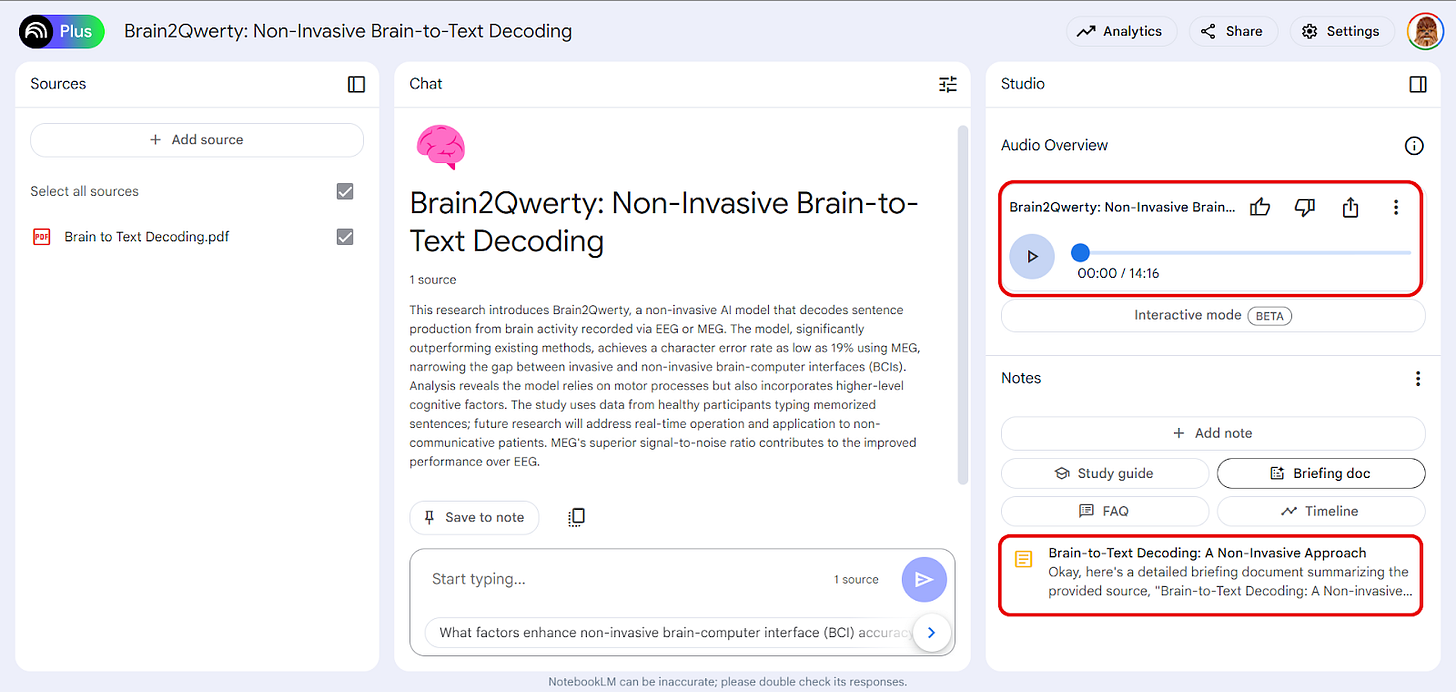This screenshot has height=692, width=1456.
Task: Show next suggested question arrow
Action: point(932,632)
